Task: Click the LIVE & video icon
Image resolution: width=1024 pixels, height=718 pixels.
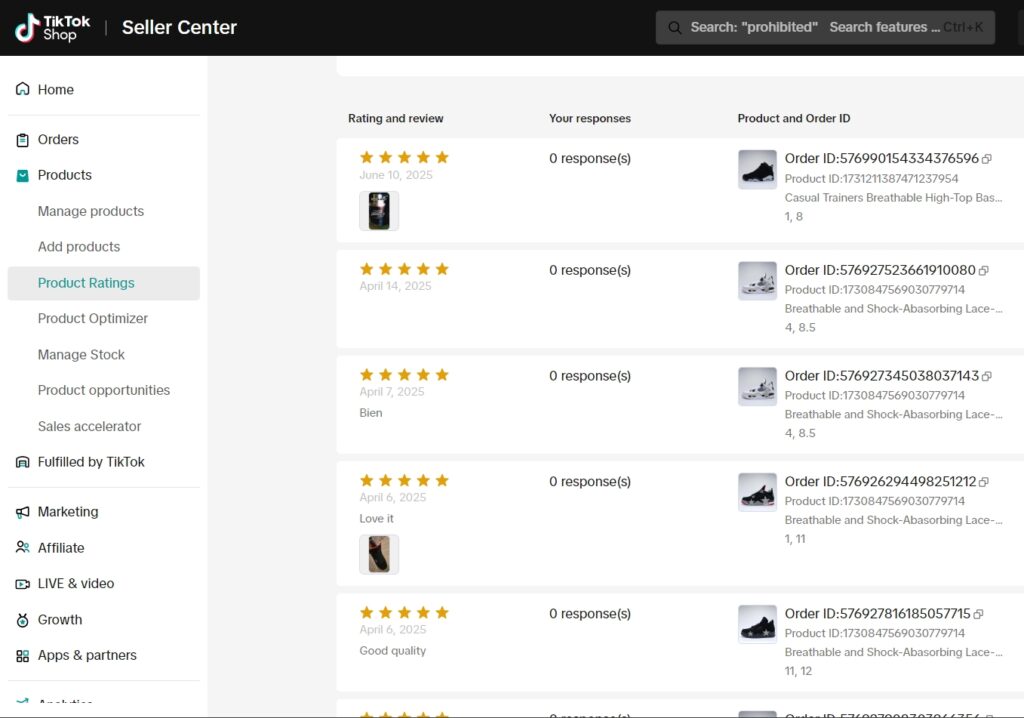Action: pos(22,584)
